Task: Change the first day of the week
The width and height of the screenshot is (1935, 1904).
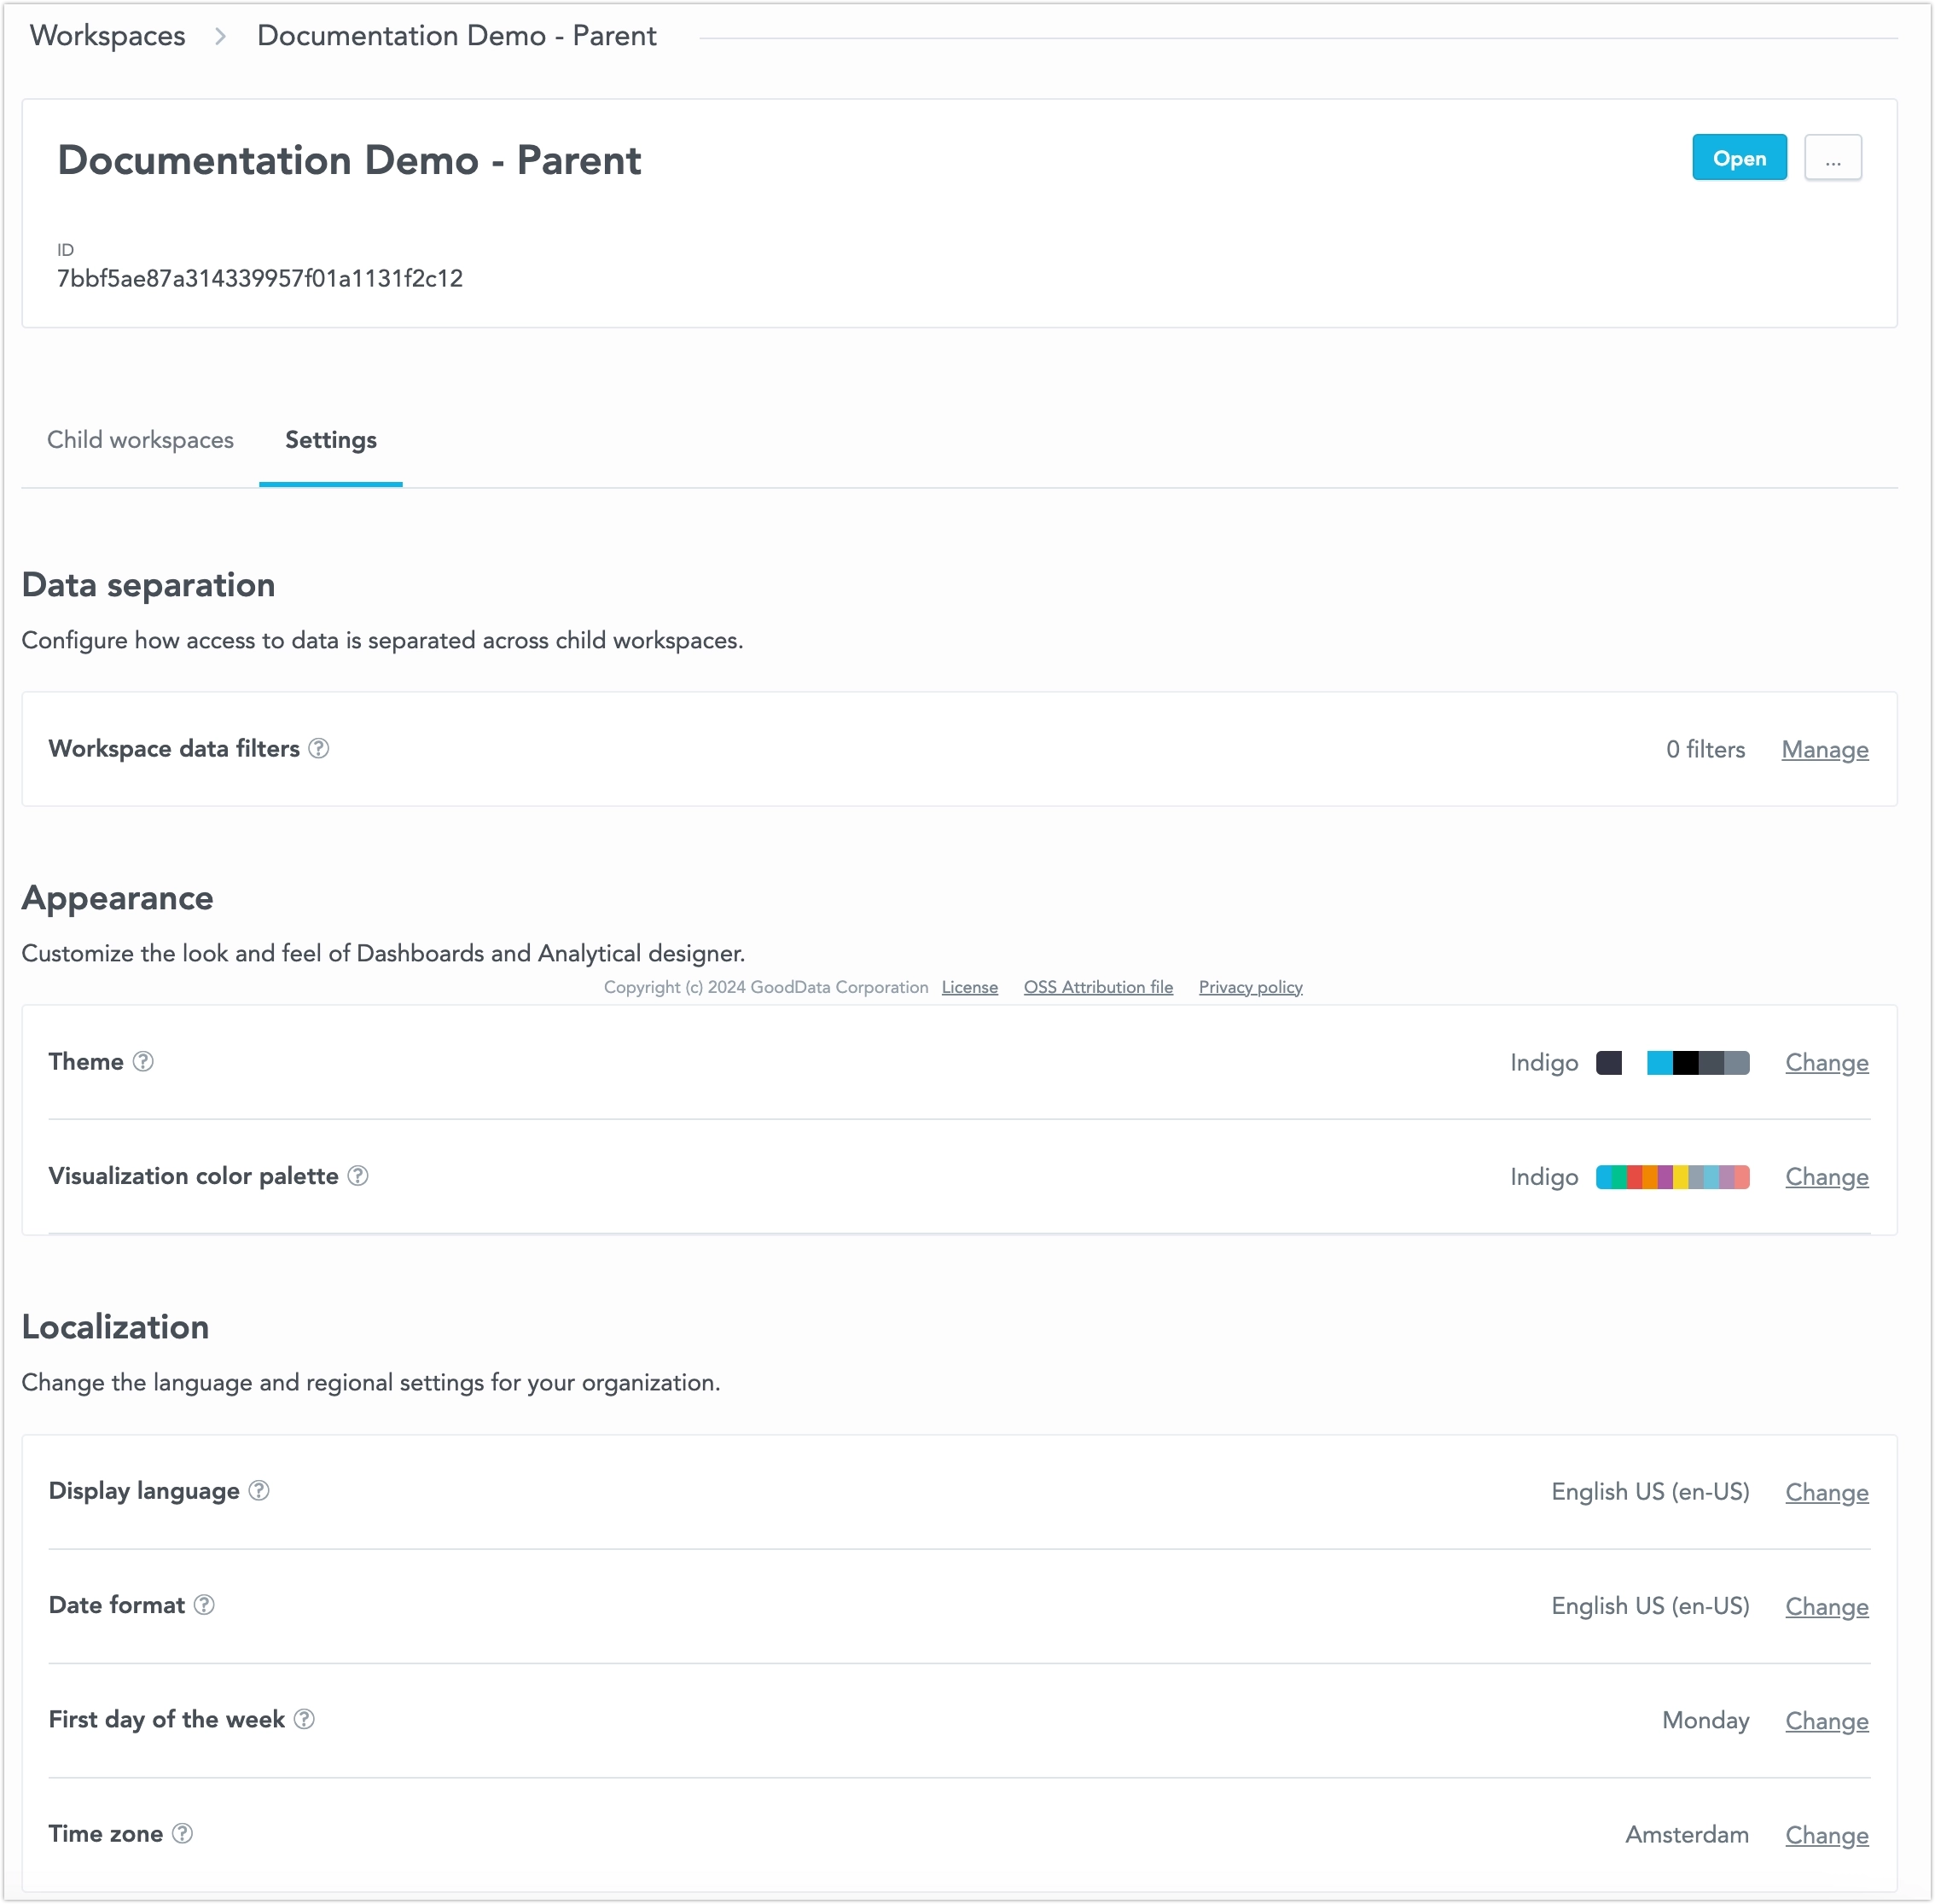Action: click(x=1826, y=1720)
